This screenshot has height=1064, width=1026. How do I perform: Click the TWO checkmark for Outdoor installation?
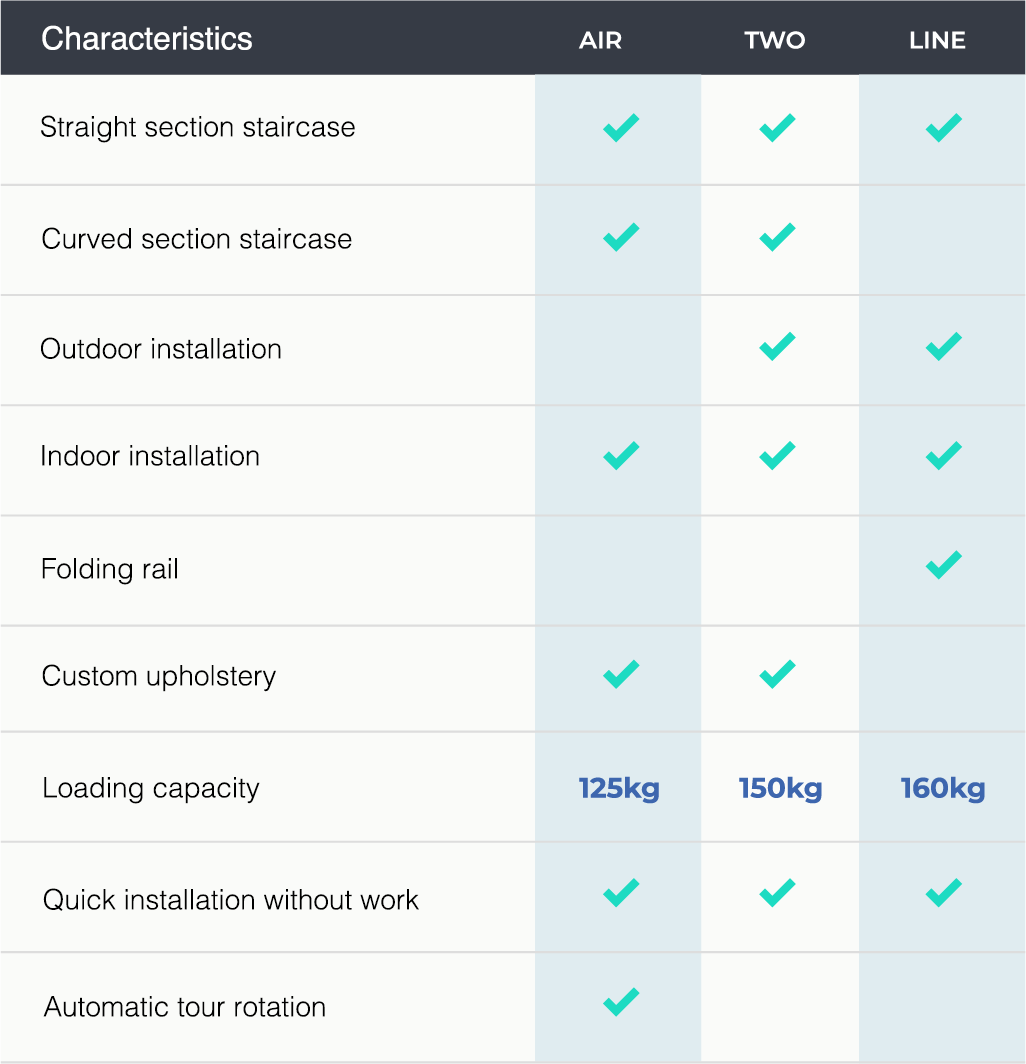777,347
